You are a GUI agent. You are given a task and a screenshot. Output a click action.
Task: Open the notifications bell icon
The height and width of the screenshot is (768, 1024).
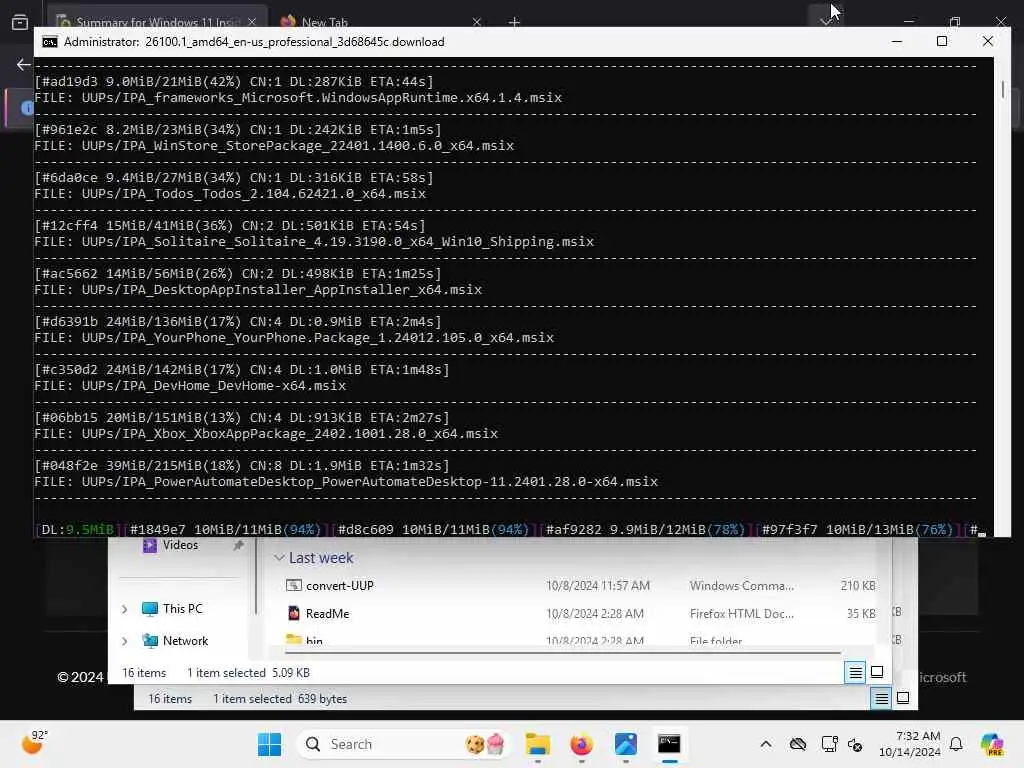pos(956,744)
